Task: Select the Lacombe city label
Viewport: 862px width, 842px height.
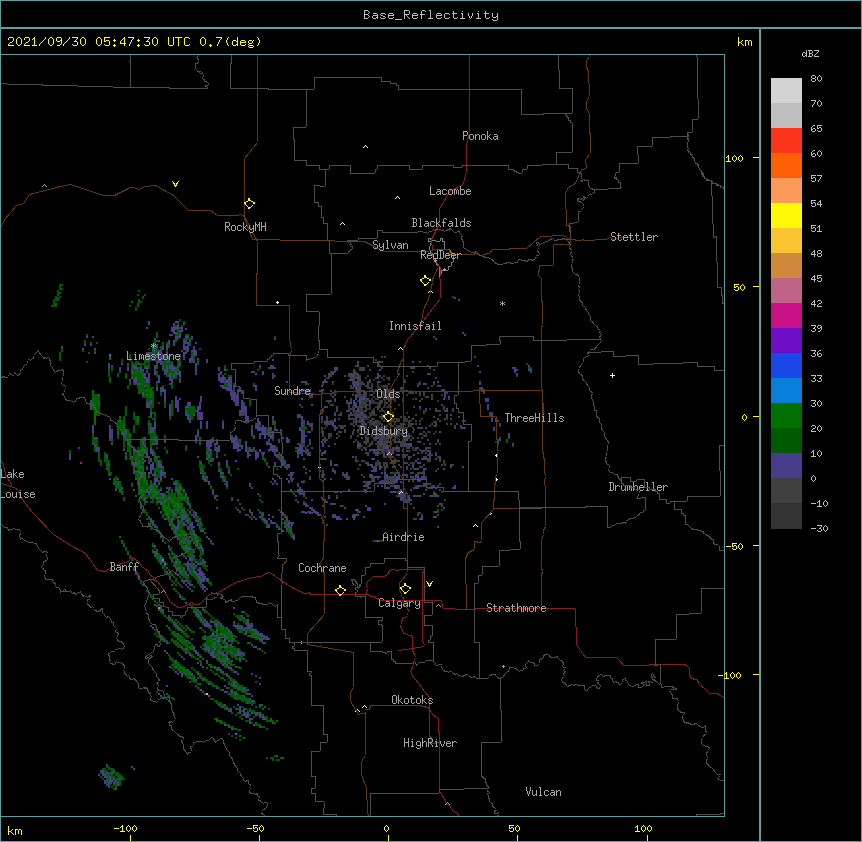Action: coord(450,191)
